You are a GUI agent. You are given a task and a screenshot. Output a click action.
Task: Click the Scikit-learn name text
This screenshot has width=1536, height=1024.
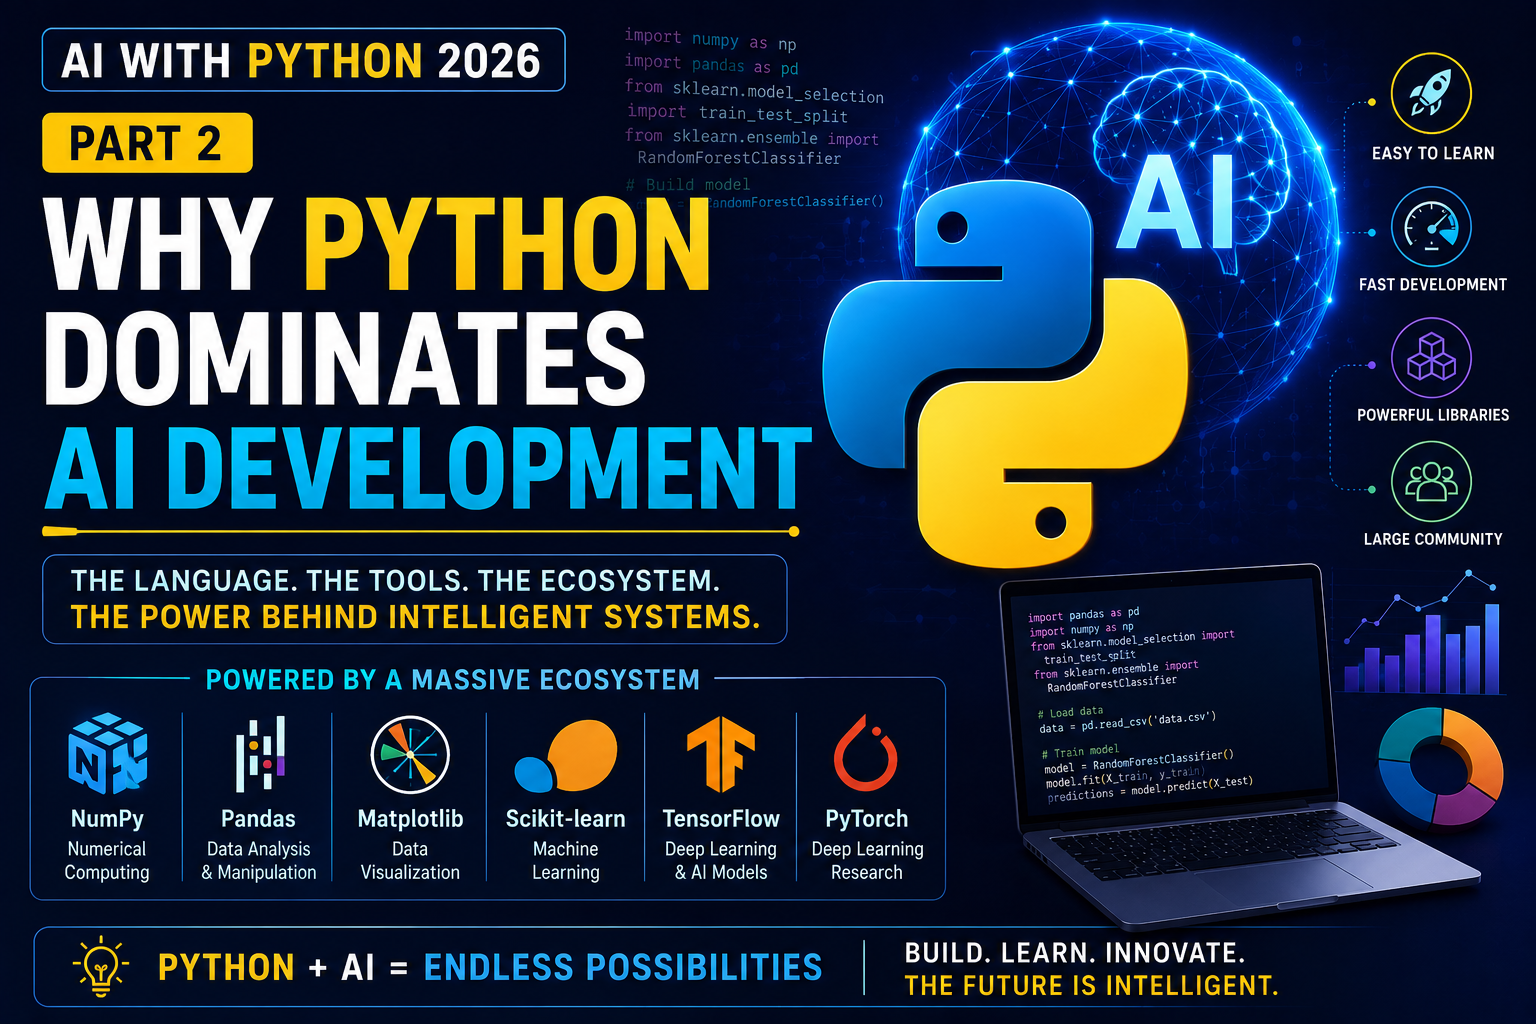(x=565, y=819)
